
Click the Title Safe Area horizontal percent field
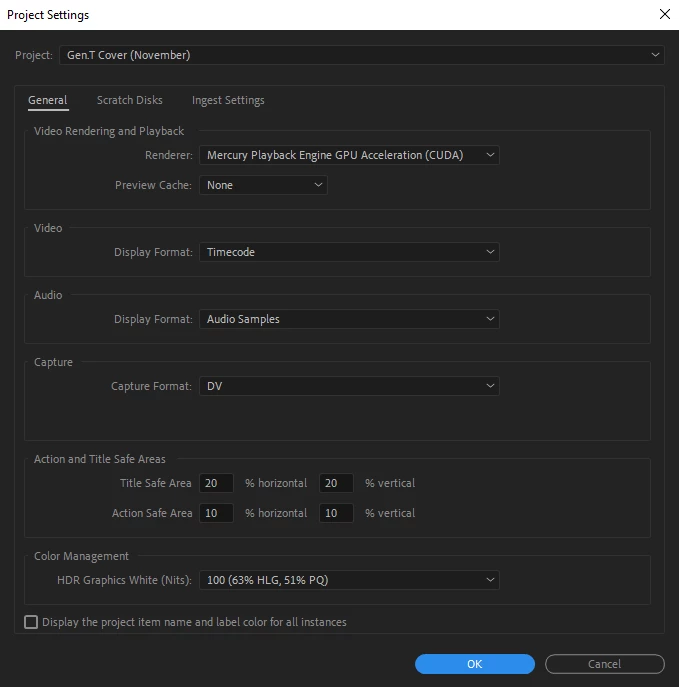[x=216, y=483]
